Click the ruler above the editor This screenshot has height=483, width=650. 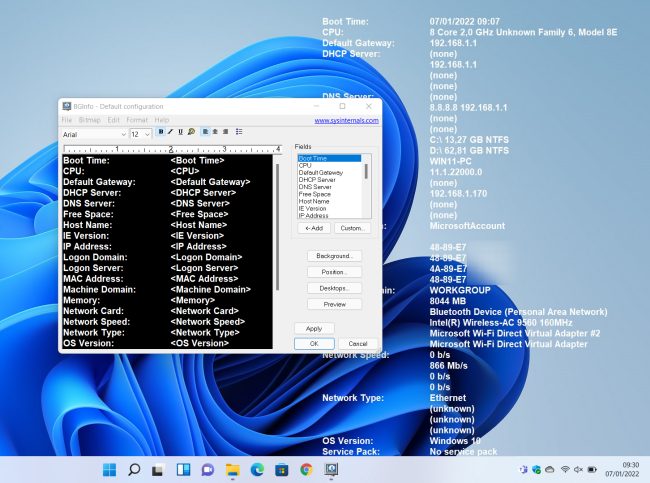coord(172,149)
